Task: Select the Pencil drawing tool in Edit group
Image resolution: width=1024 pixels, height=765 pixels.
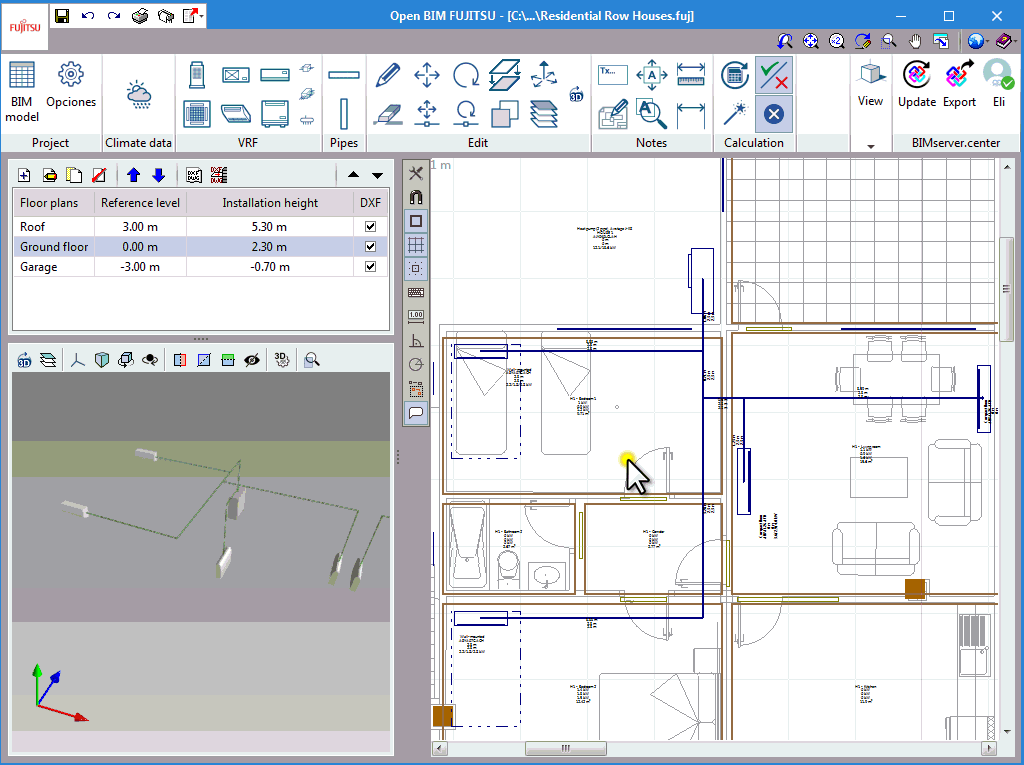Action: 388,75
